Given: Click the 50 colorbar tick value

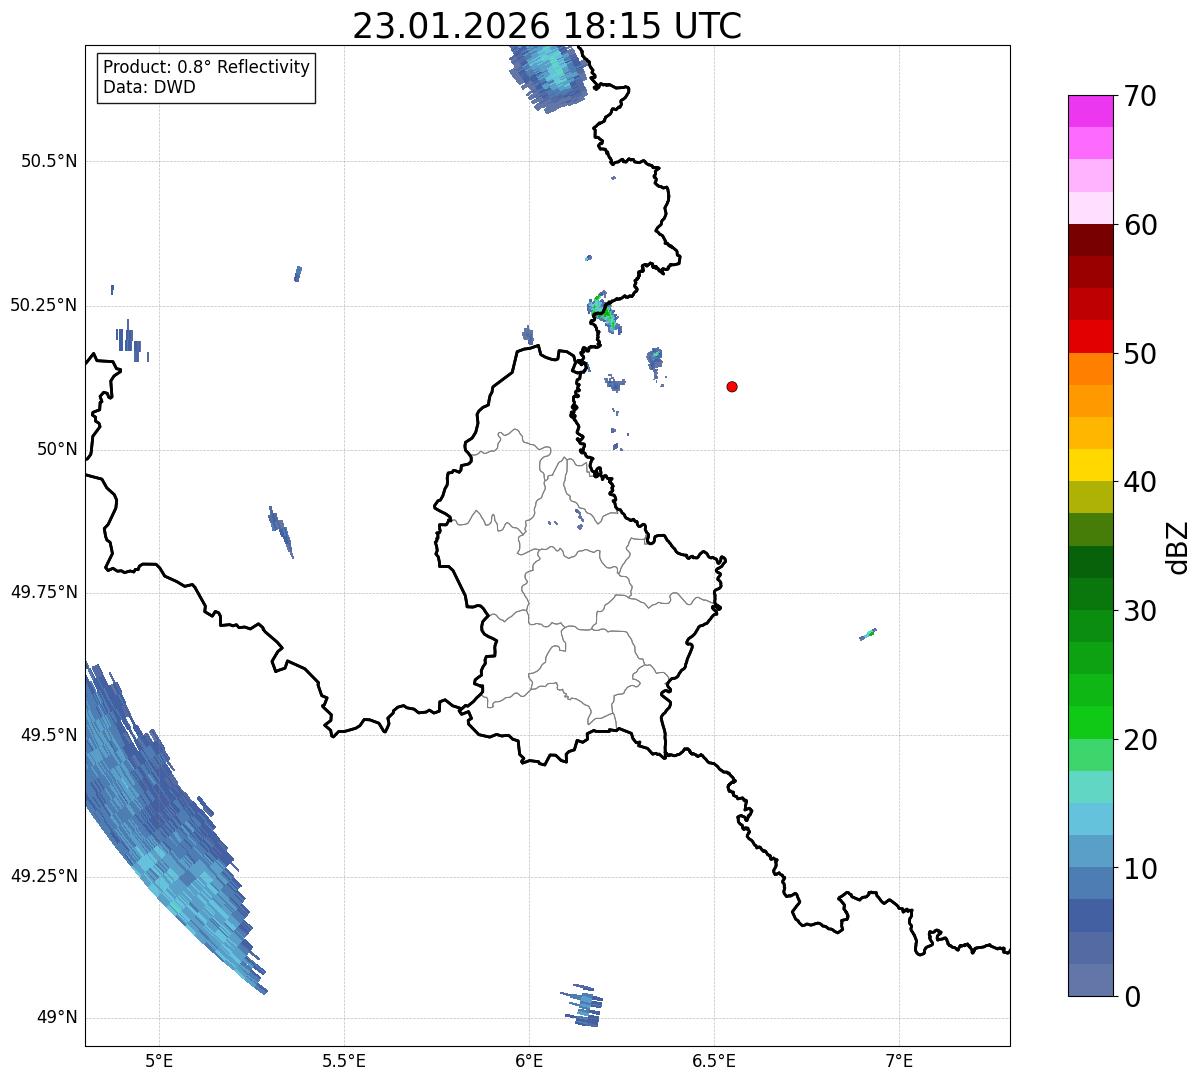Looking at the screenshot, I should [x=1140, y=354].
